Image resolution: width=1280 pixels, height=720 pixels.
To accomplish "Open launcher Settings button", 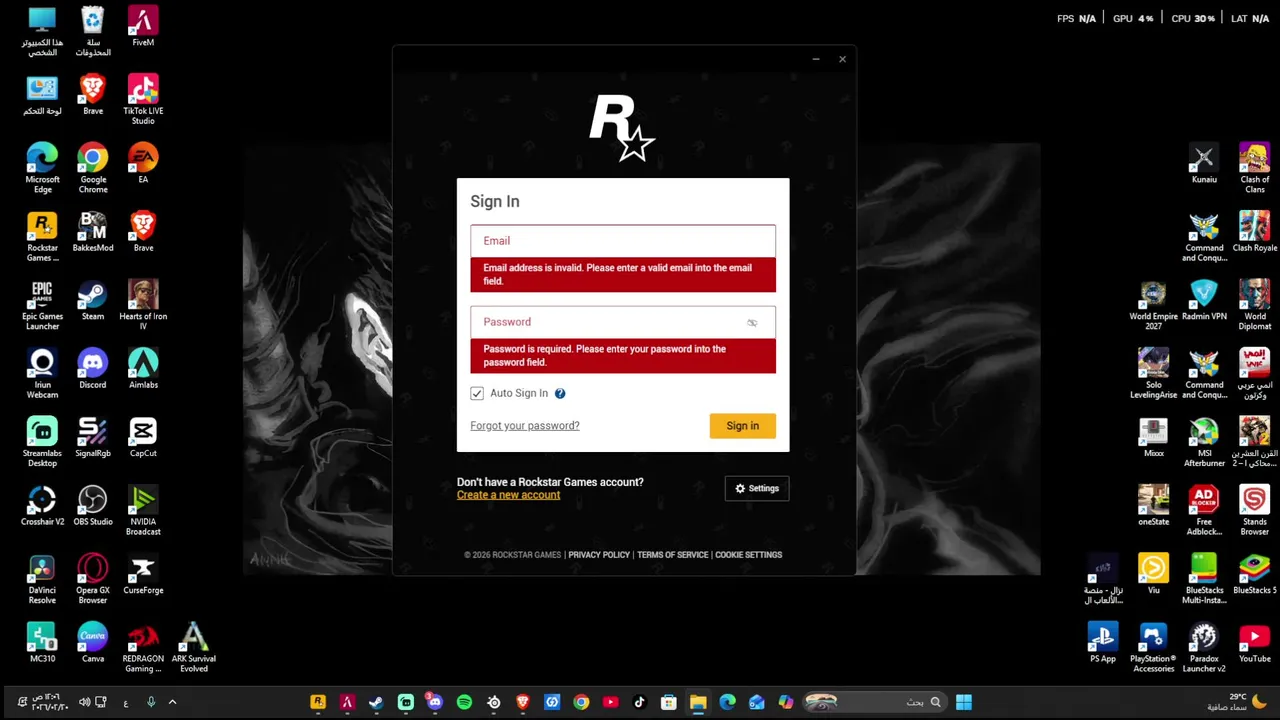I will point(757,488).
